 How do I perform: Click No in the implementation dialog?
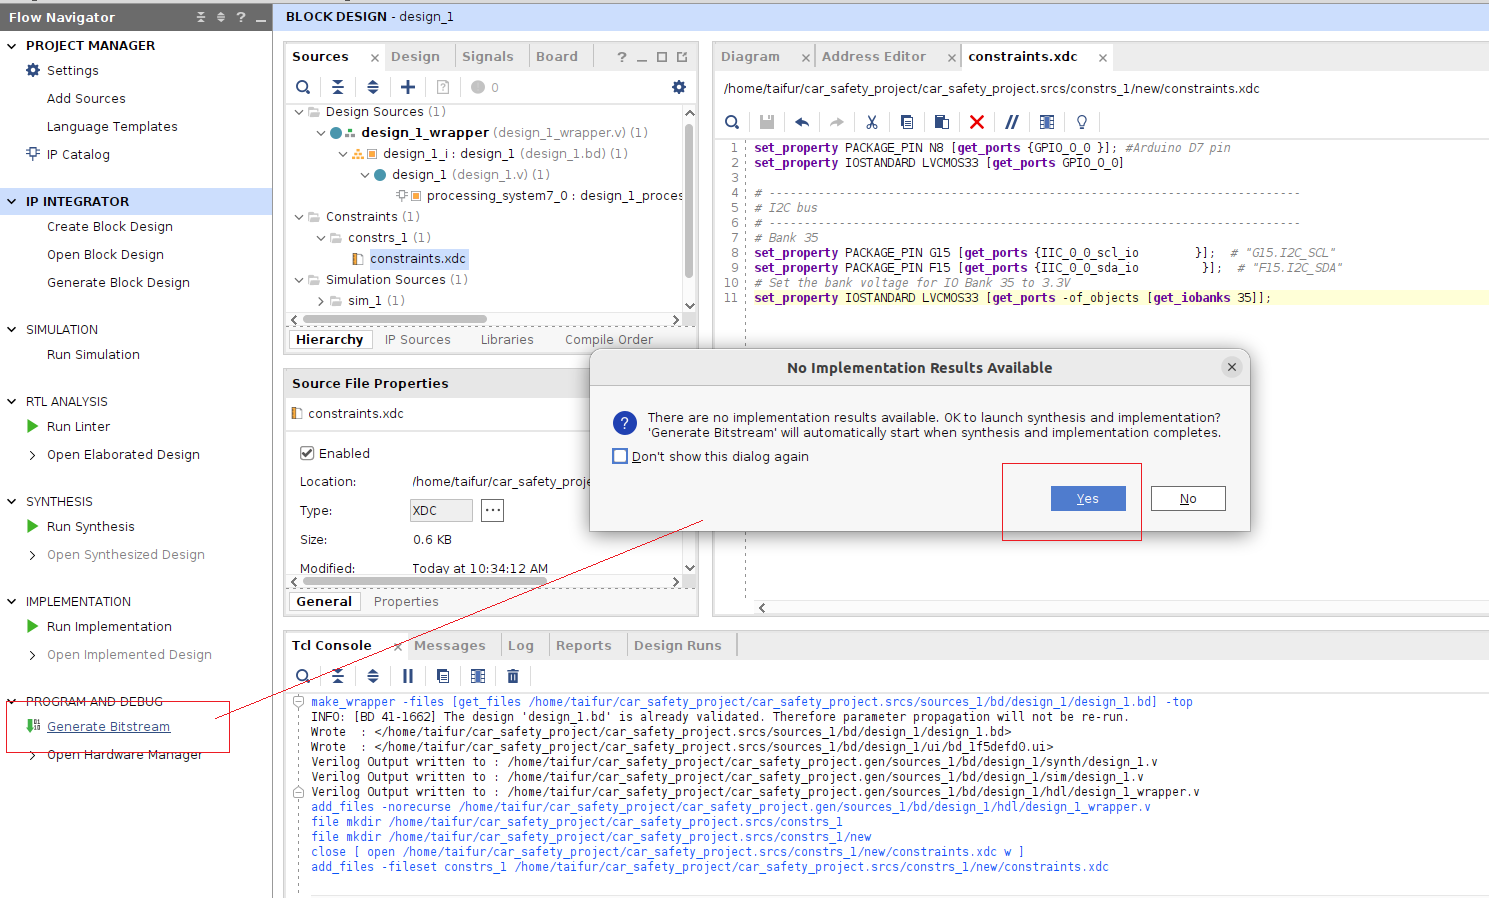[x=1188, y=499]
